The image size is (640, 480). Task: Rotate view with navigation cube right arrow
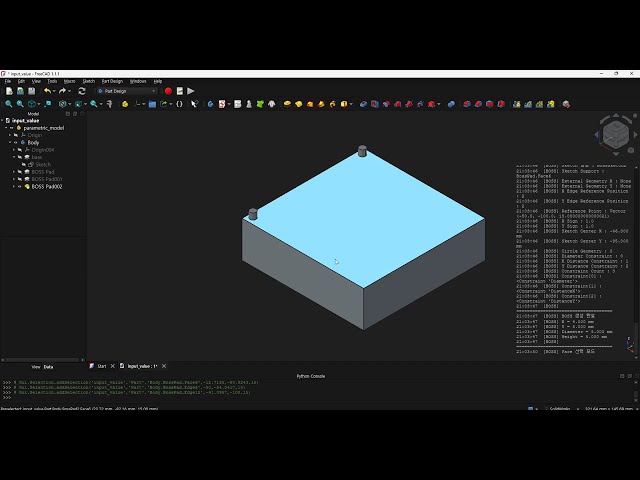pos(635,134)
